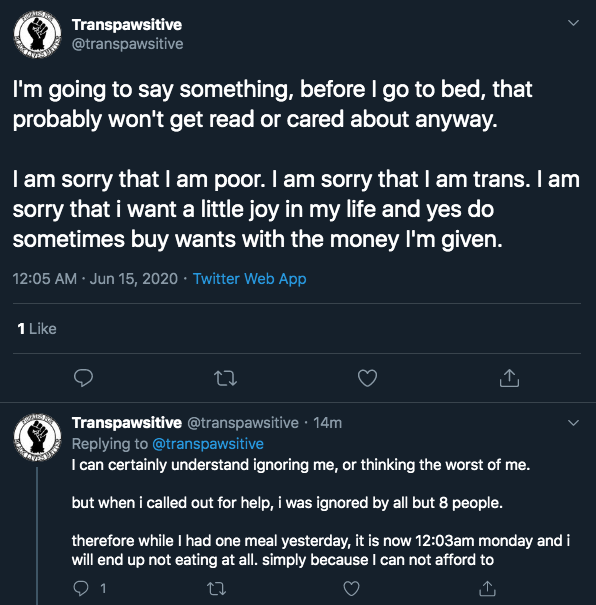Click the 12:05 AM Jun 15, 2020 timestamp
Screen dimensions: 596x605
pos(95,279)
